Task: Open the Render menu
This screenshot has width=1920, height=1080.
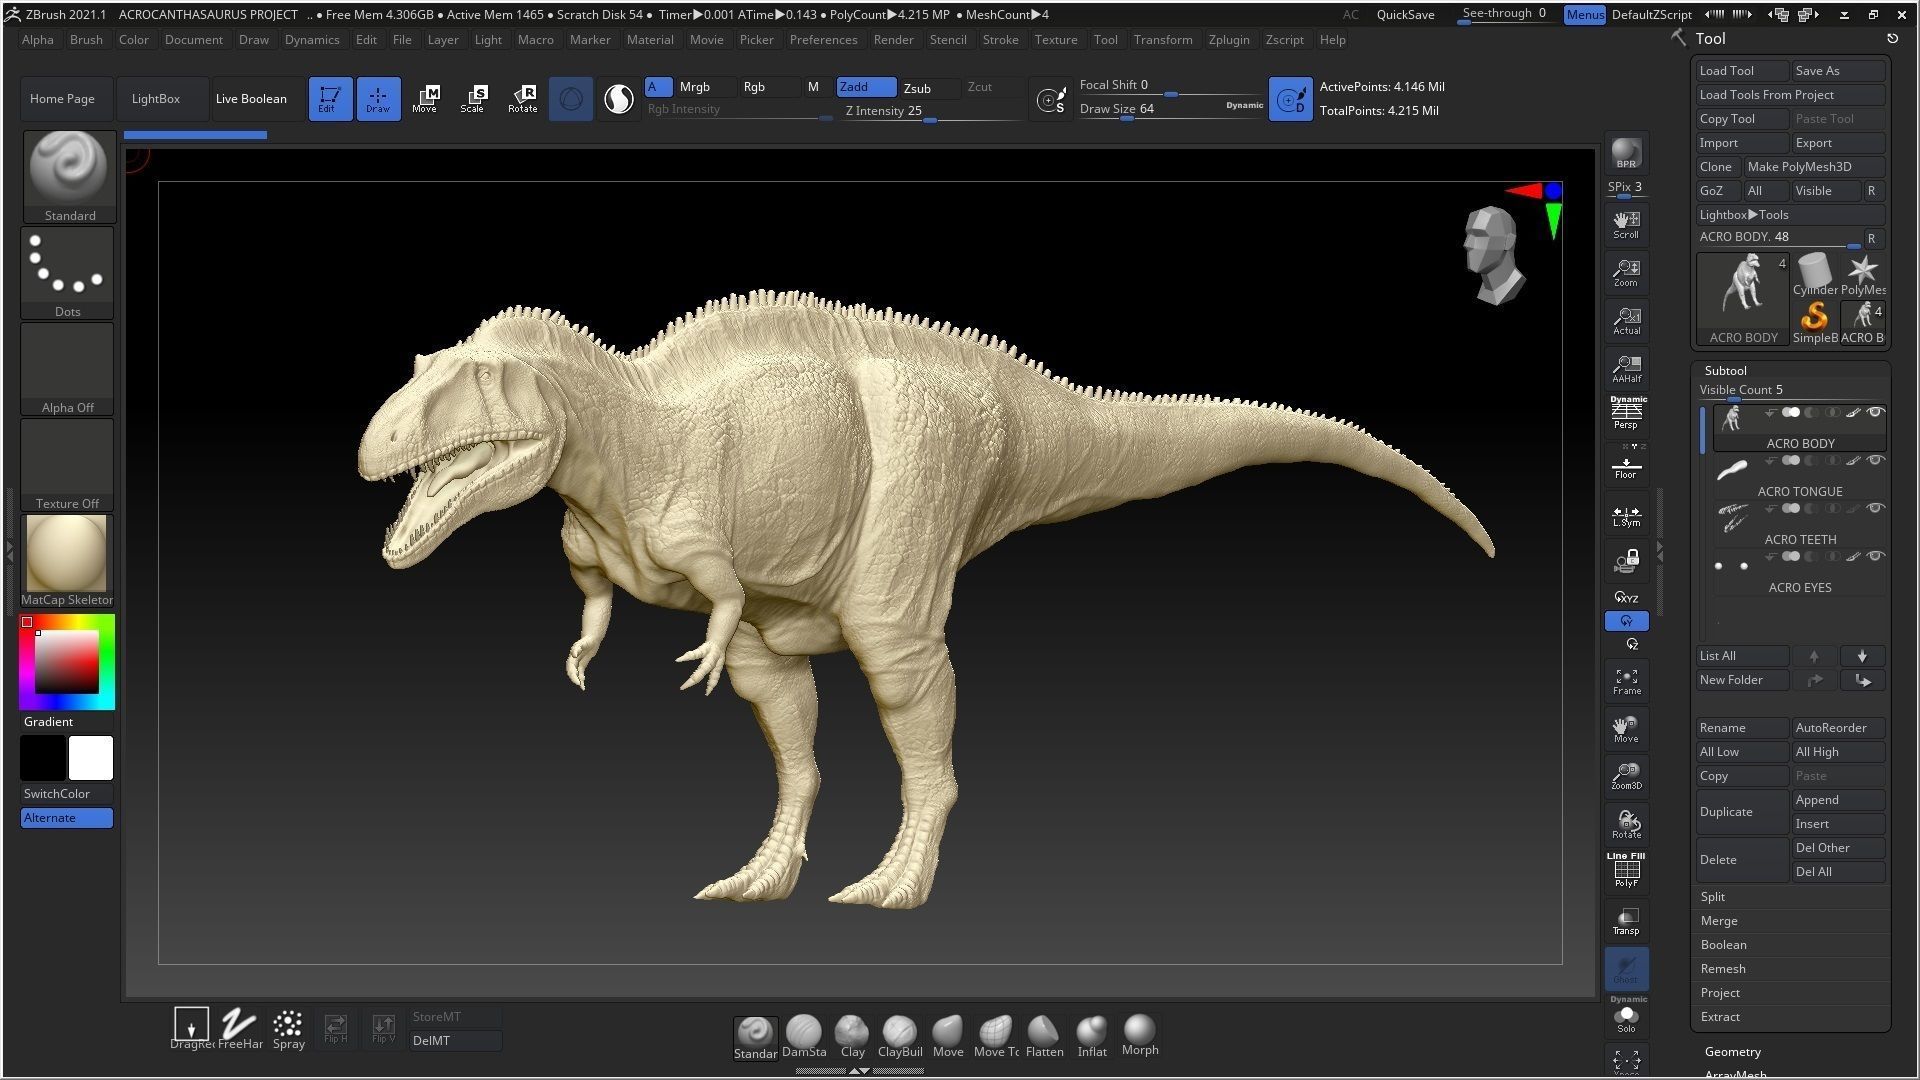Action: click(893, 40)
